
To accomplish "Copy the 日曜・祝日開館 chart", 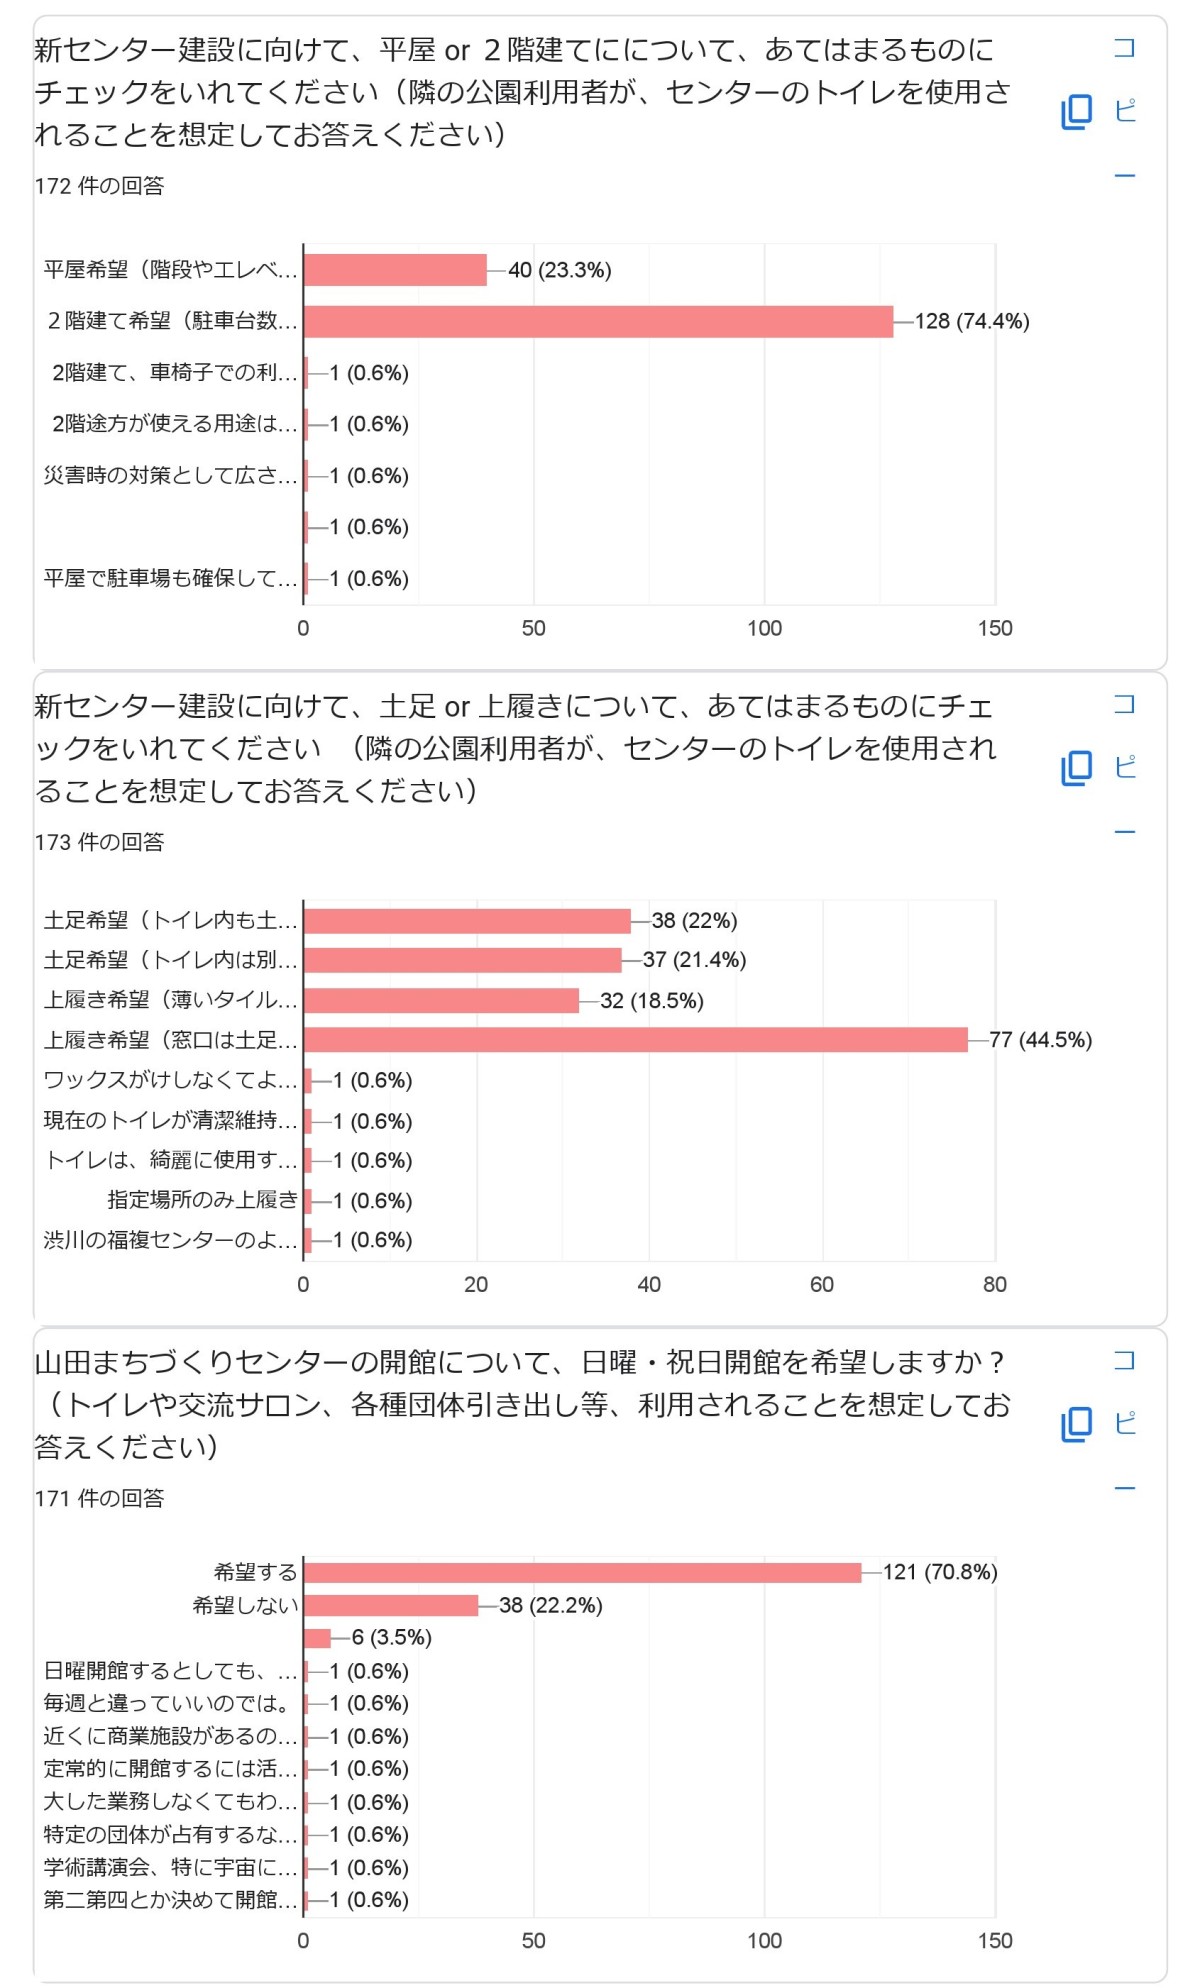I will point(1077,1424).
